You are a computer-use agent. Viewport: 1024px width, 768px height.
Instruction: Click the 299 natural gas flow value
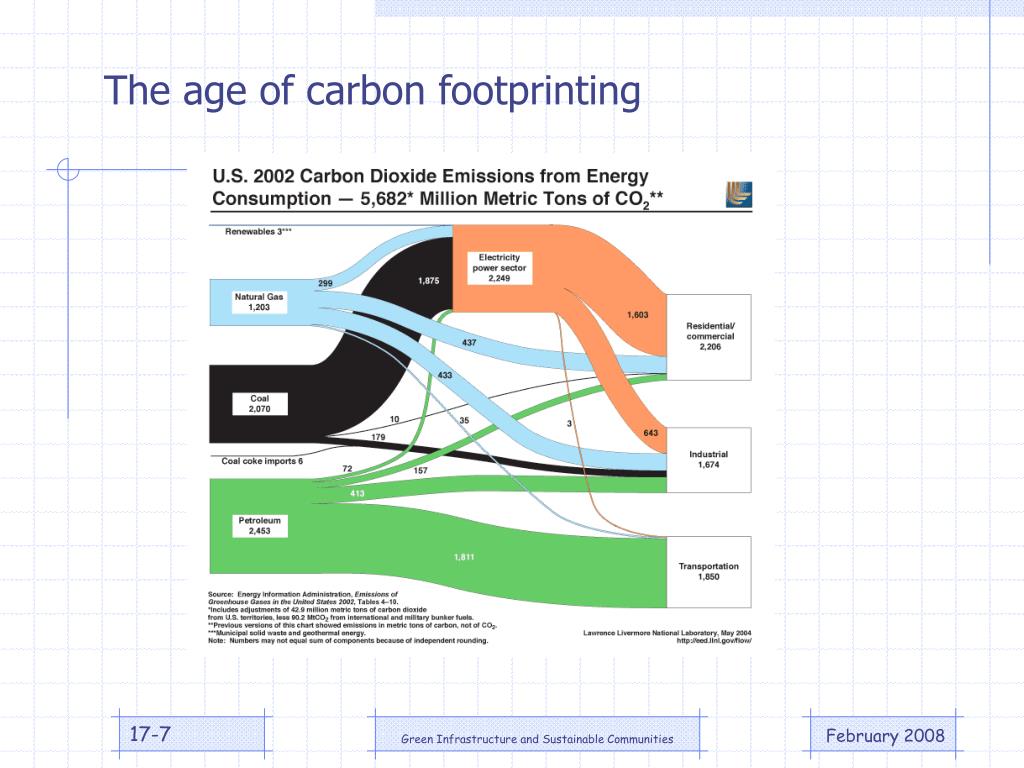point(325,283)
